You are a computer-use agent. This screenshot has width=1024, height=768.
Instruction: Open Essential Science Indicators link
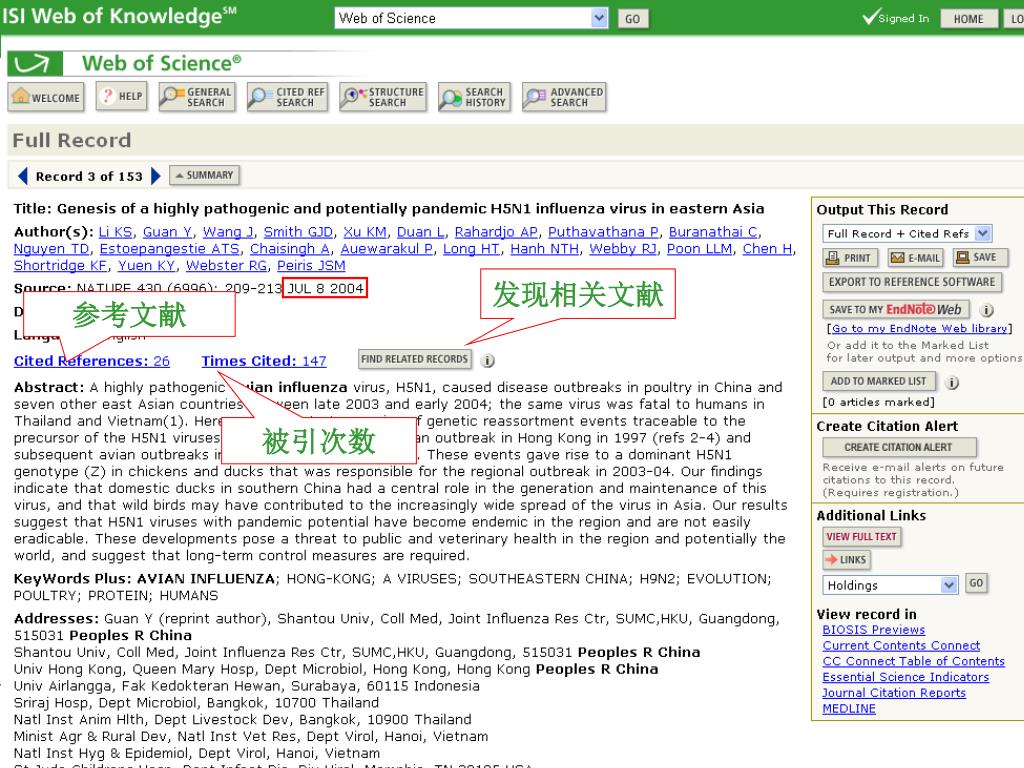click(905, 677)
